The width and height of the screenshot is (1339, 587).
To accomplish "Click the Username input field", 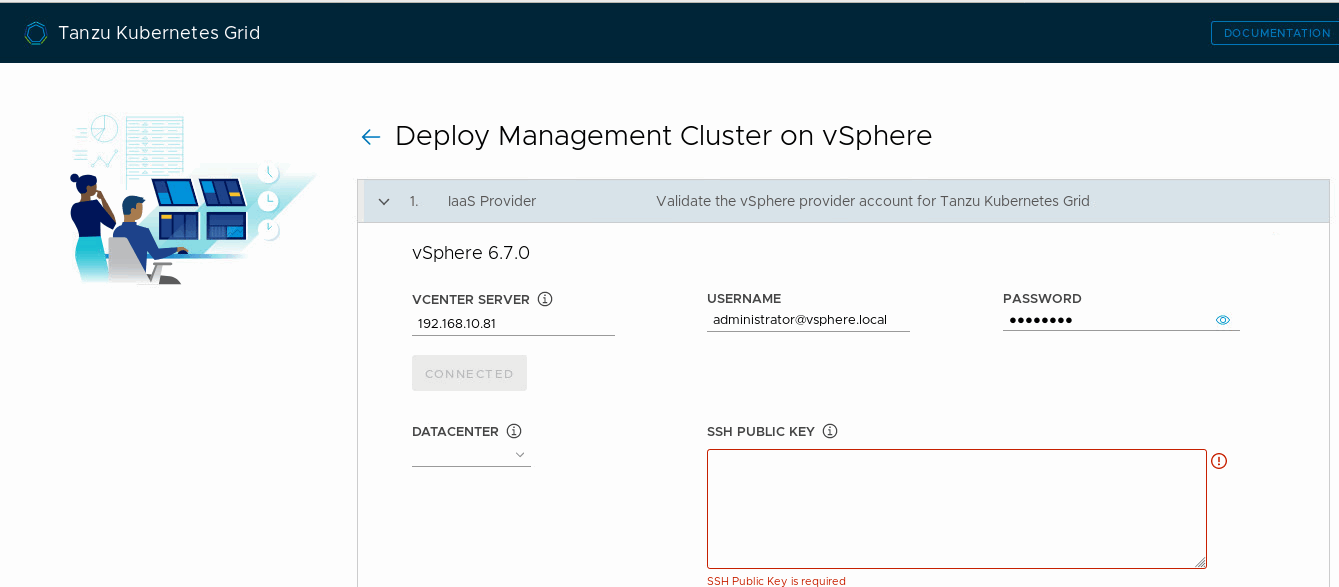I will click(x=808, y=320).
